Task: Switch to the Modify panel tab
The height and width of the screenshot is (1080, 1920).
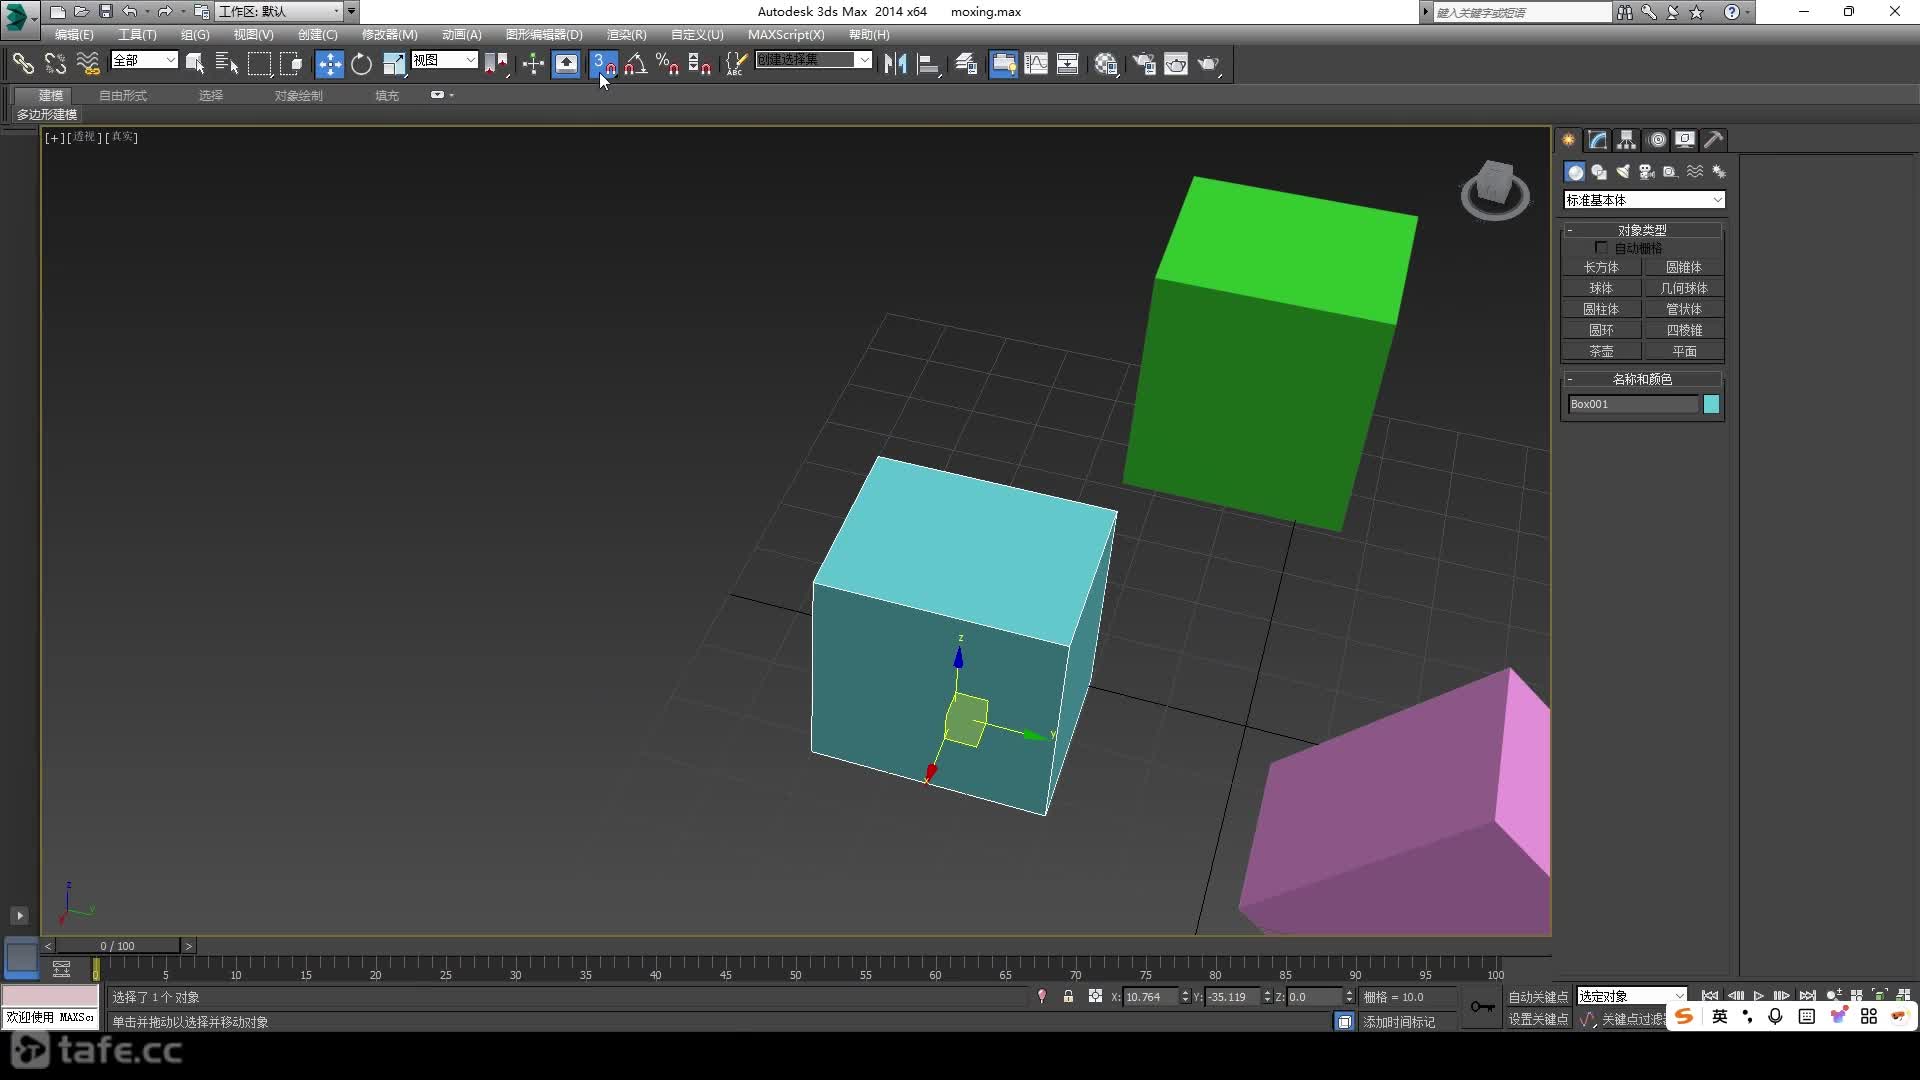Action: coord(1598,140)
